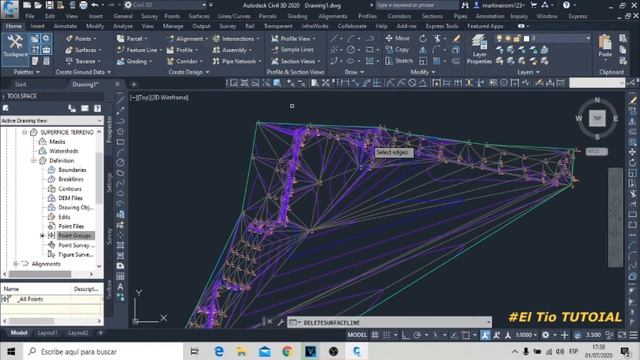Open Toolspace help icon
Screen dimensions: 640x360
tap(97, 108)
